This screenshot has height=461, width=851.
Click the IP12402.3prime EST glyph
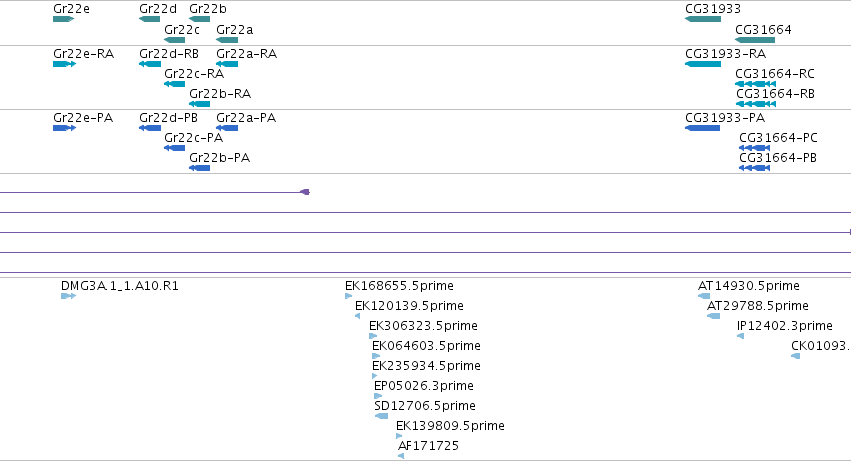(x=740, y=336)
